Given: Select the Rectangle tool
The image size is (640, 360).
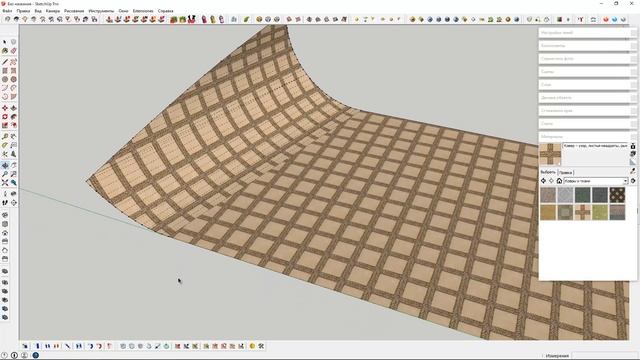Looking at the screenshot, I should [4, 71].
